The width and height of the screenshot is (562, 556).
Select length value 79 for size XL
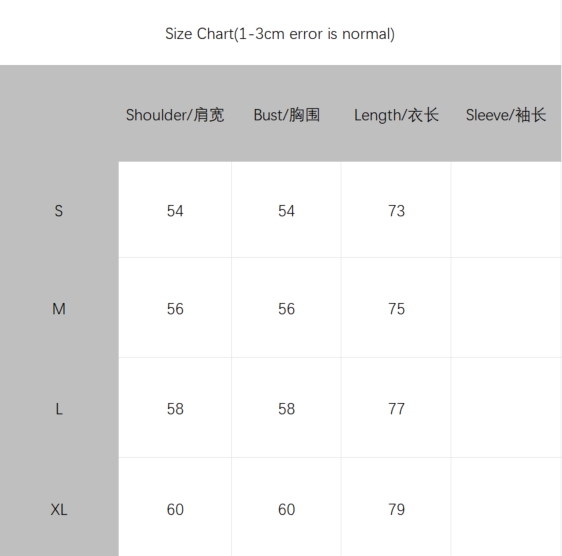point(396,509)
